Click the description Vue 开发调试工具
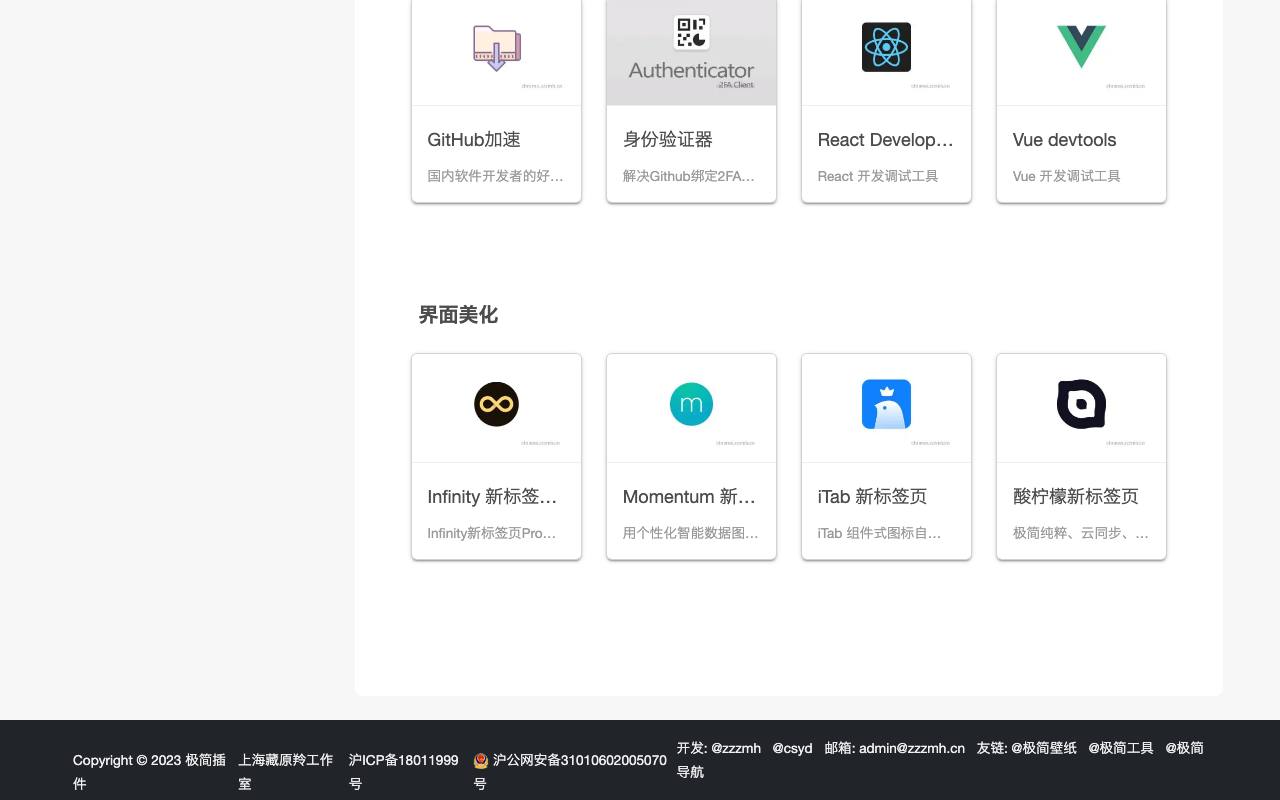The width and height of the screenshot is (1280, 800). pos(1066,176)
